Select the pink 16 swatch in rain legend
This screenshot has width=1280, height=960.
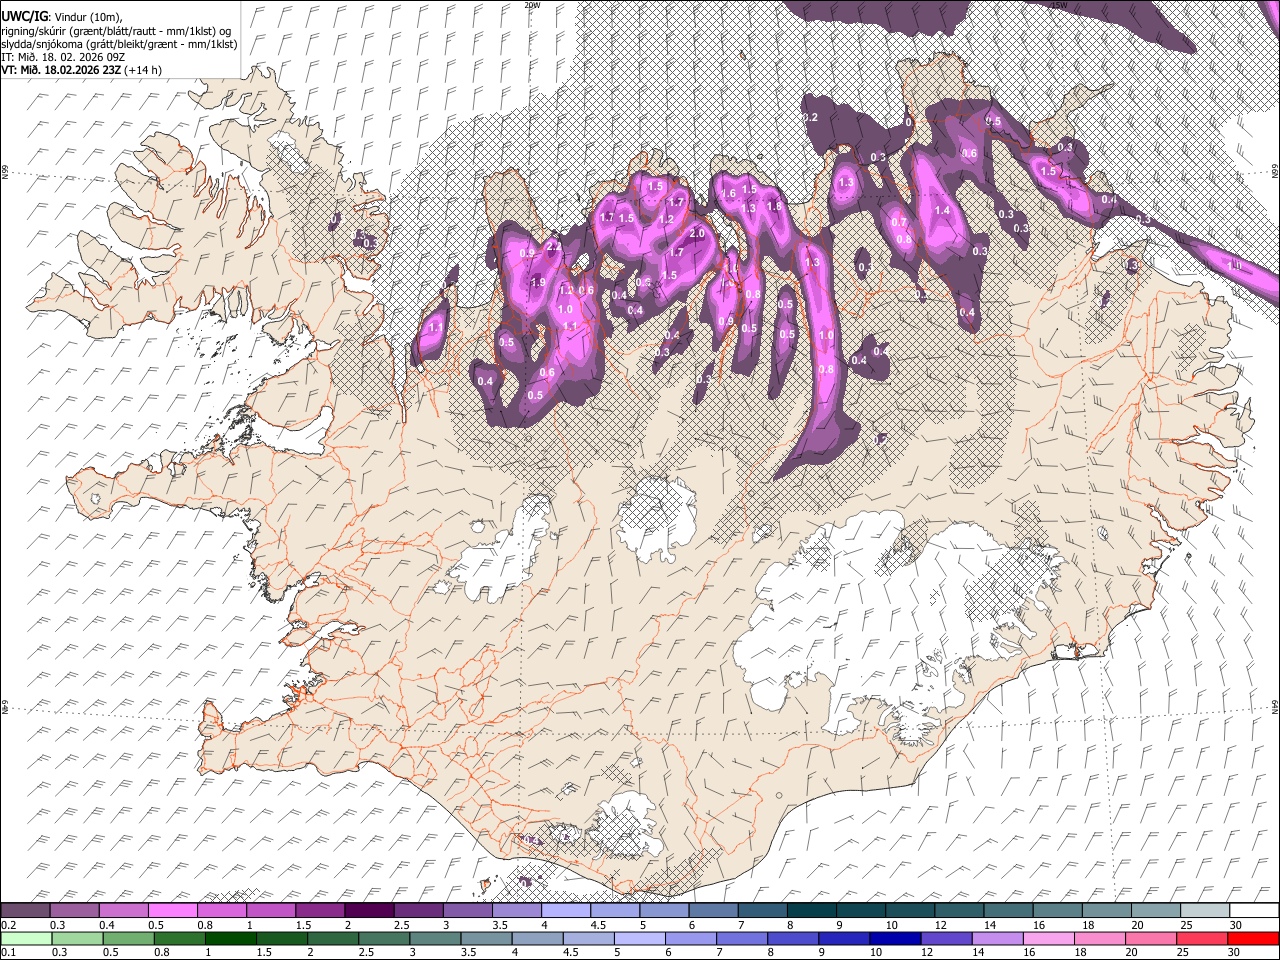[x=1048, y=938]
